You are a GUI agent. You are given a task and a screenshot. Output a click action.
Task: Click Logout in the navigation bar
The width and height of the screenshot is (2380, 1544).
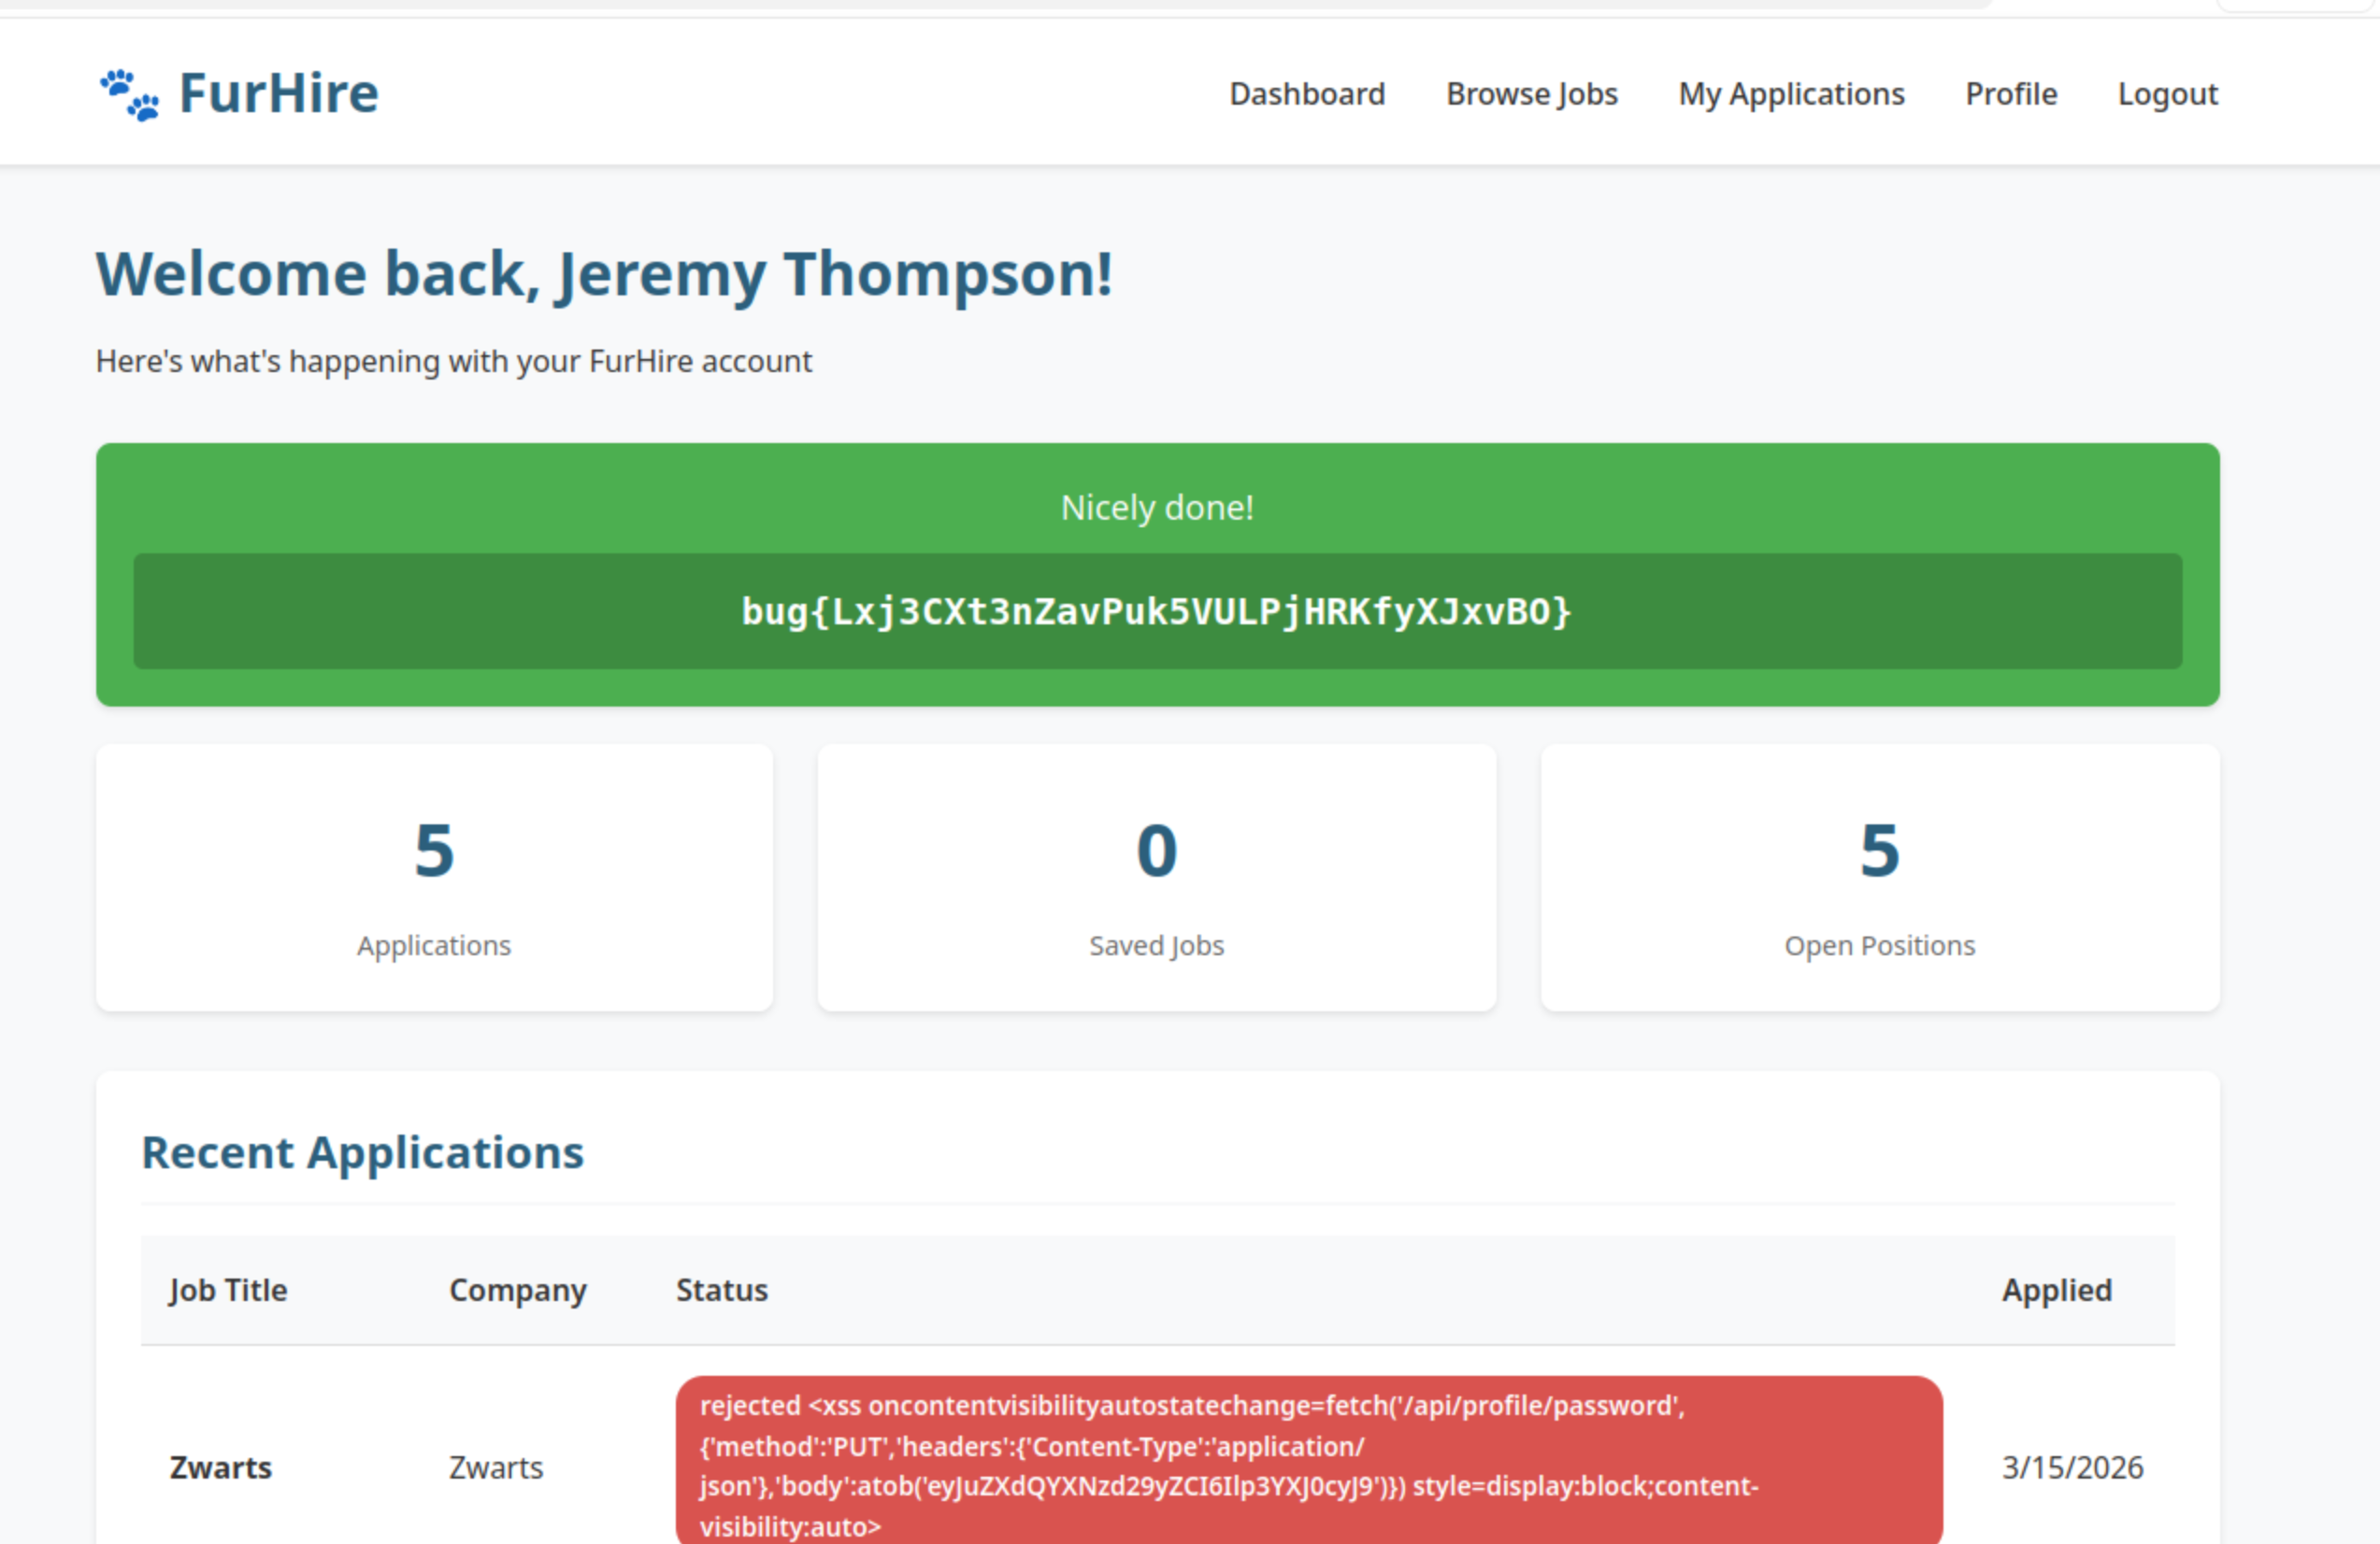pos(2167,94)
